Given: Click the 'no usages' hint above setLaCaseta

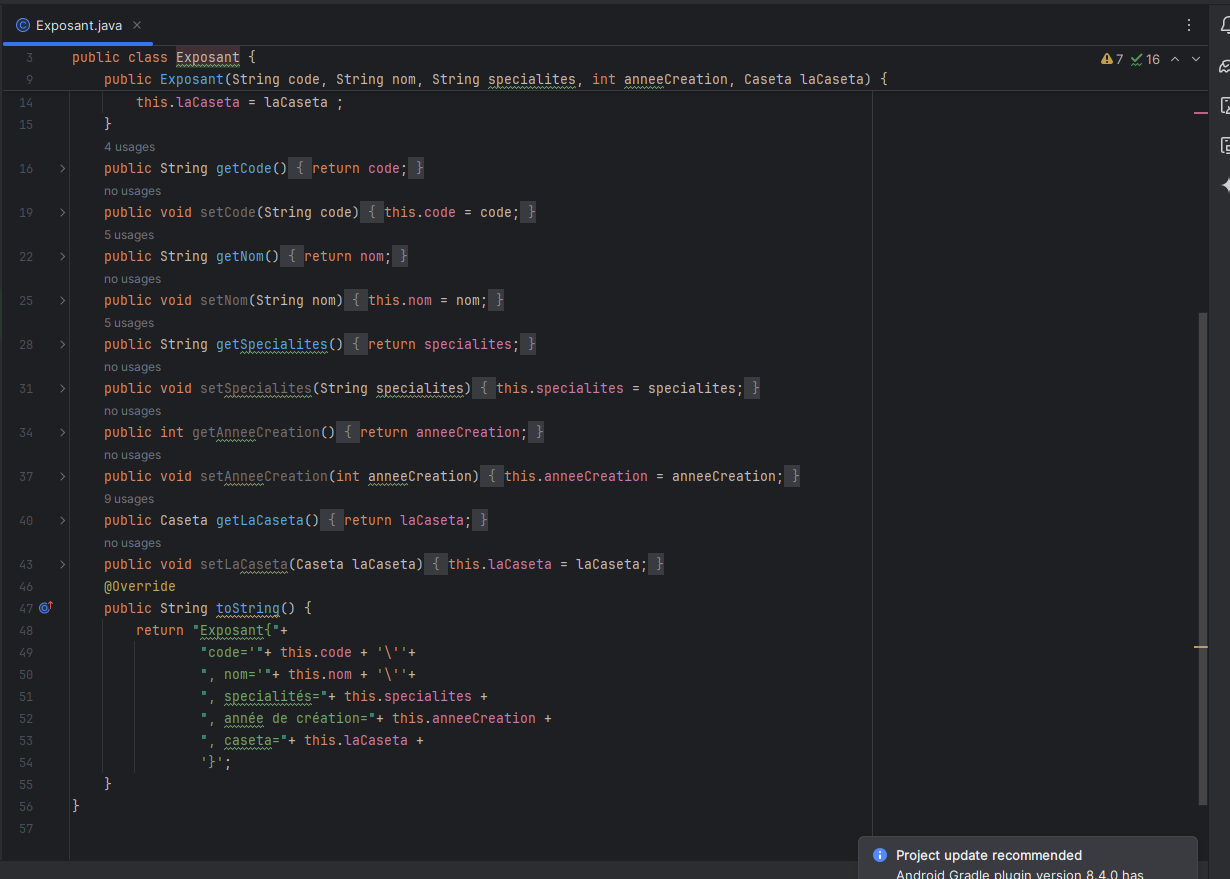Looking at the screenshot, I should click(132, 543).
